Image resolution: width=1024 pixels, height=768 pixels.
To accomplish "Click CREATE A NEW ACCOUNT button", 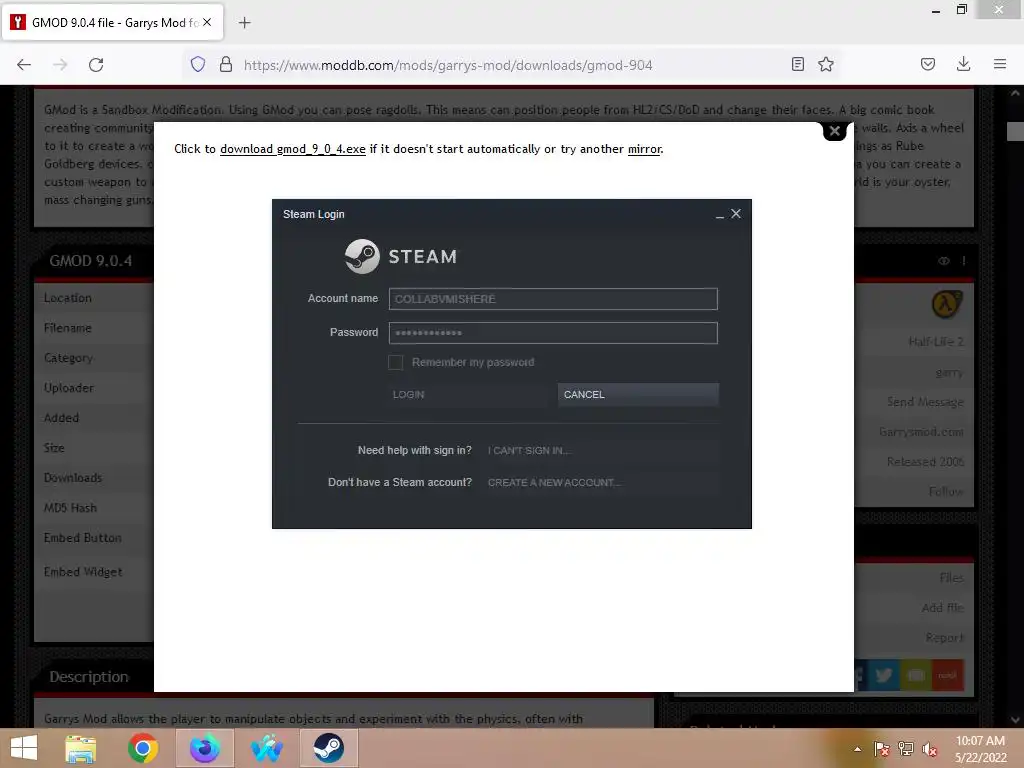I will point(601,483).
